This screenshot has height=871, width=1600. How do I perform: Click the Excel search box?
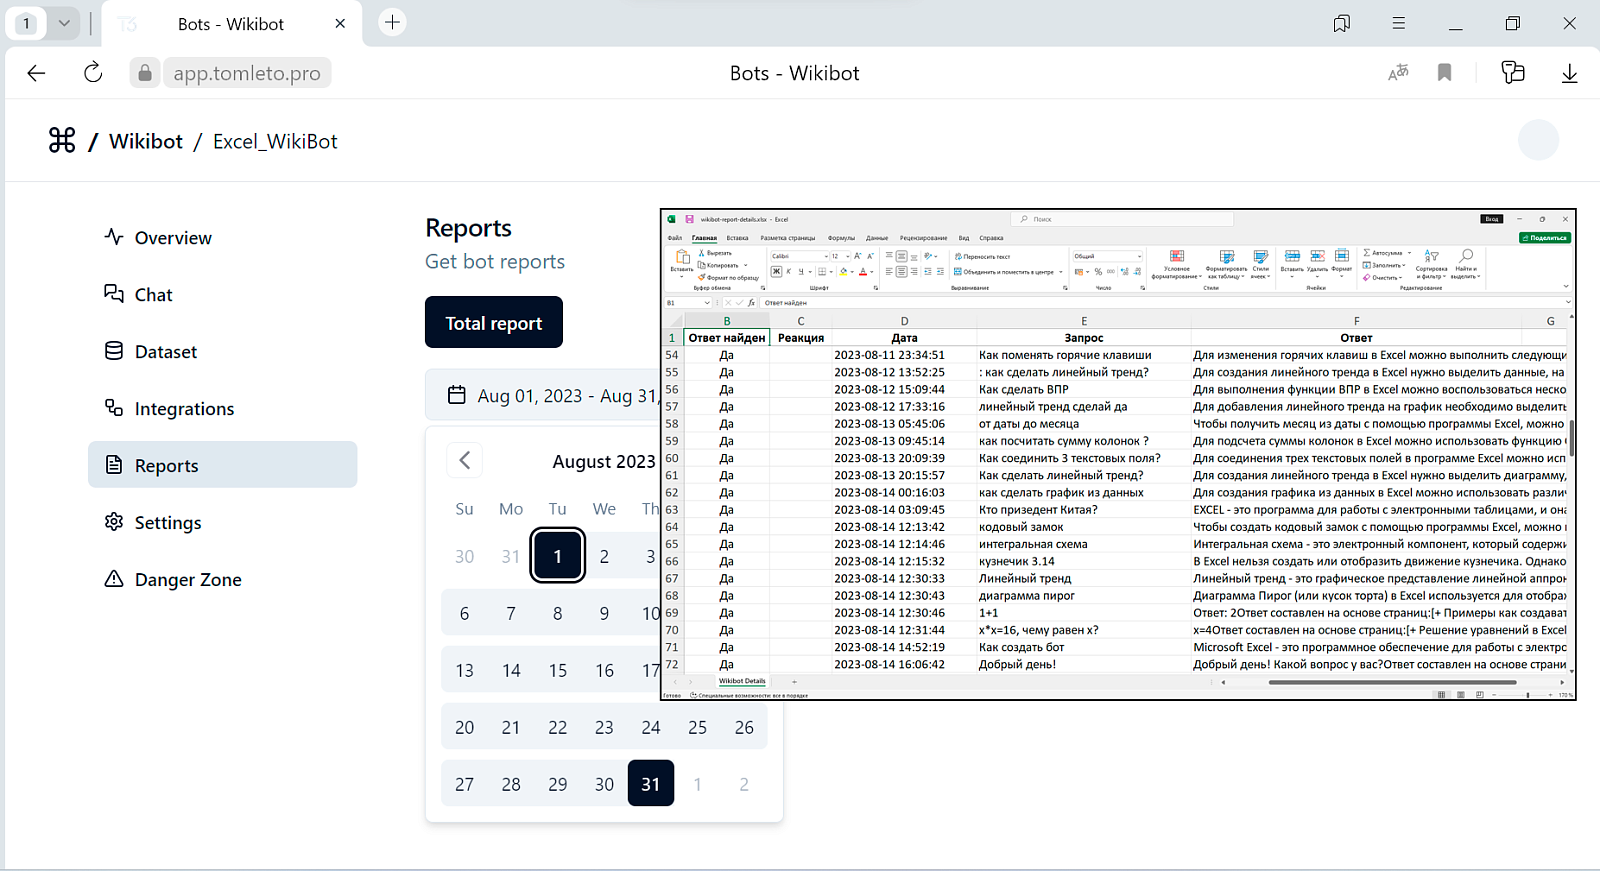(x=1121, y=219)
